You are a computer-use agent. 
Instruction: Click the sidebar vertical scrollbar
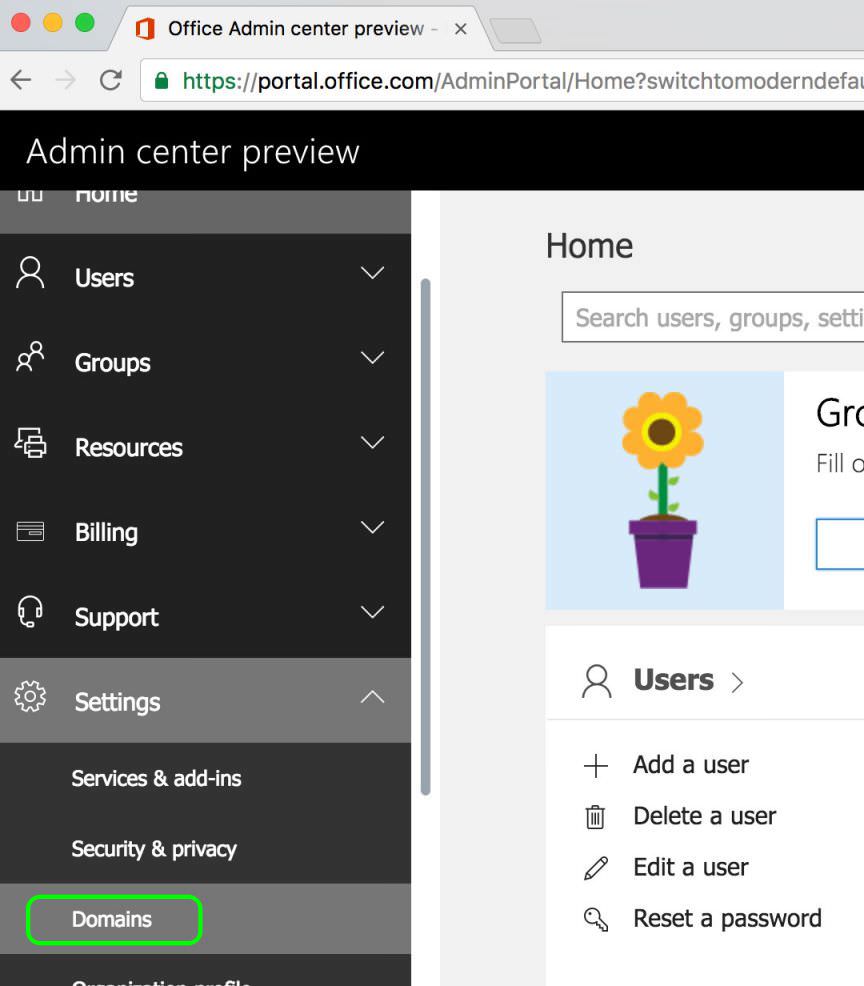pyautogui.click(x=426, y=537)
